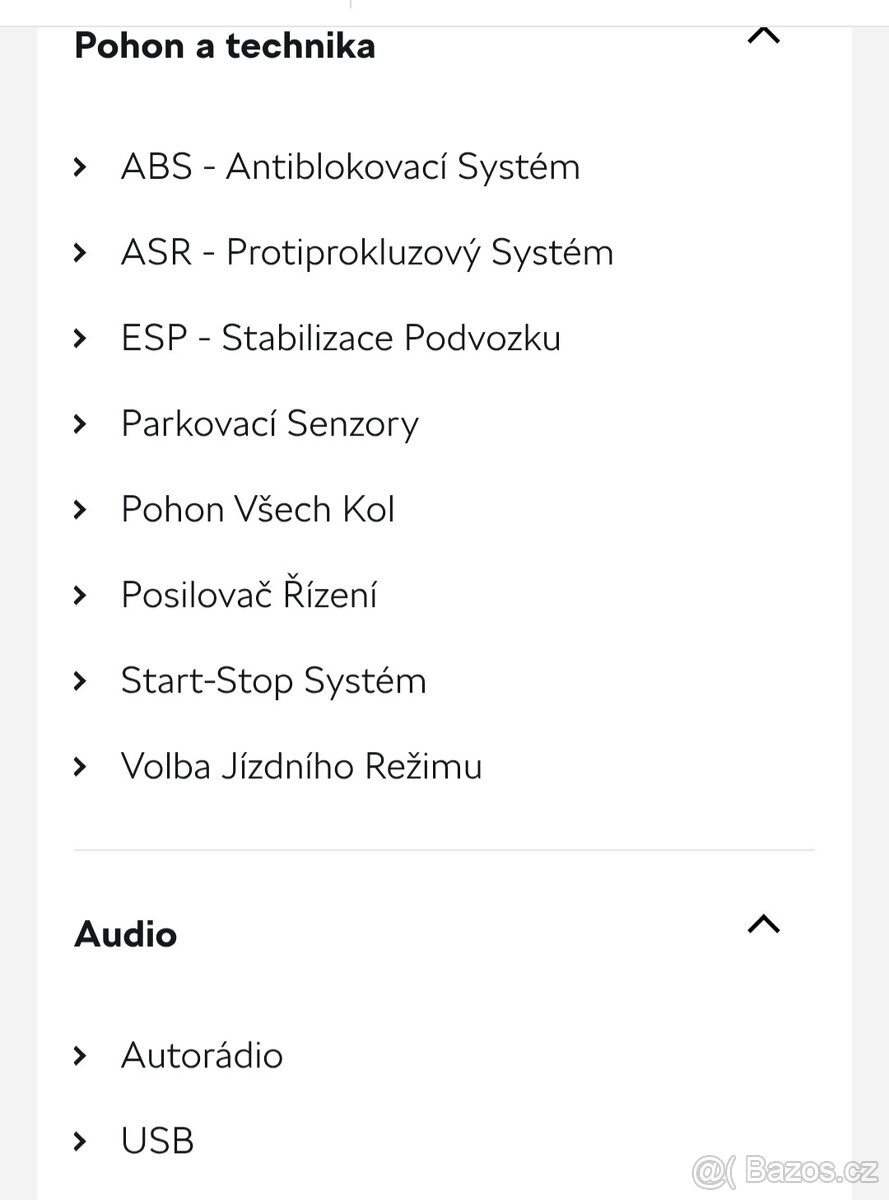Click the arrow beside ABS item
Screen dimensions: 889x1200
pyautogui.click(x=81, y=167)
